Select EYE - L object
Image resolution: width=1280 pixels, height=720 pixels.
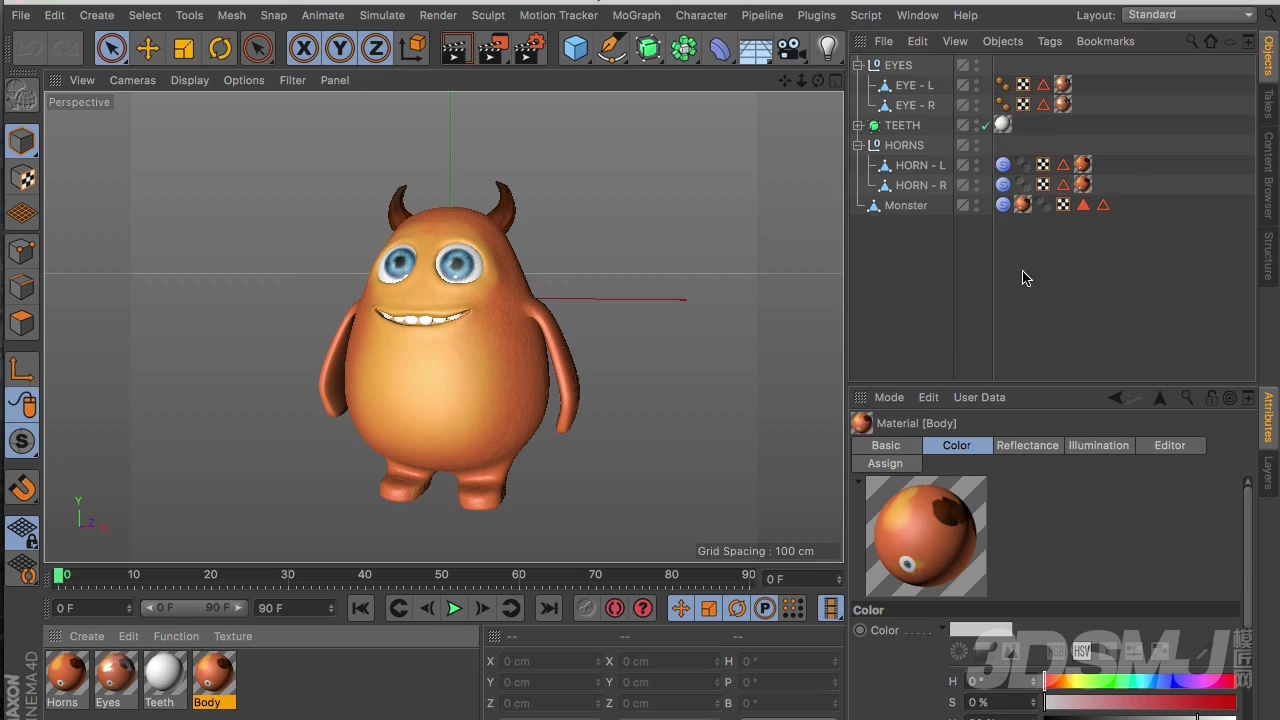tap(914, 85)
